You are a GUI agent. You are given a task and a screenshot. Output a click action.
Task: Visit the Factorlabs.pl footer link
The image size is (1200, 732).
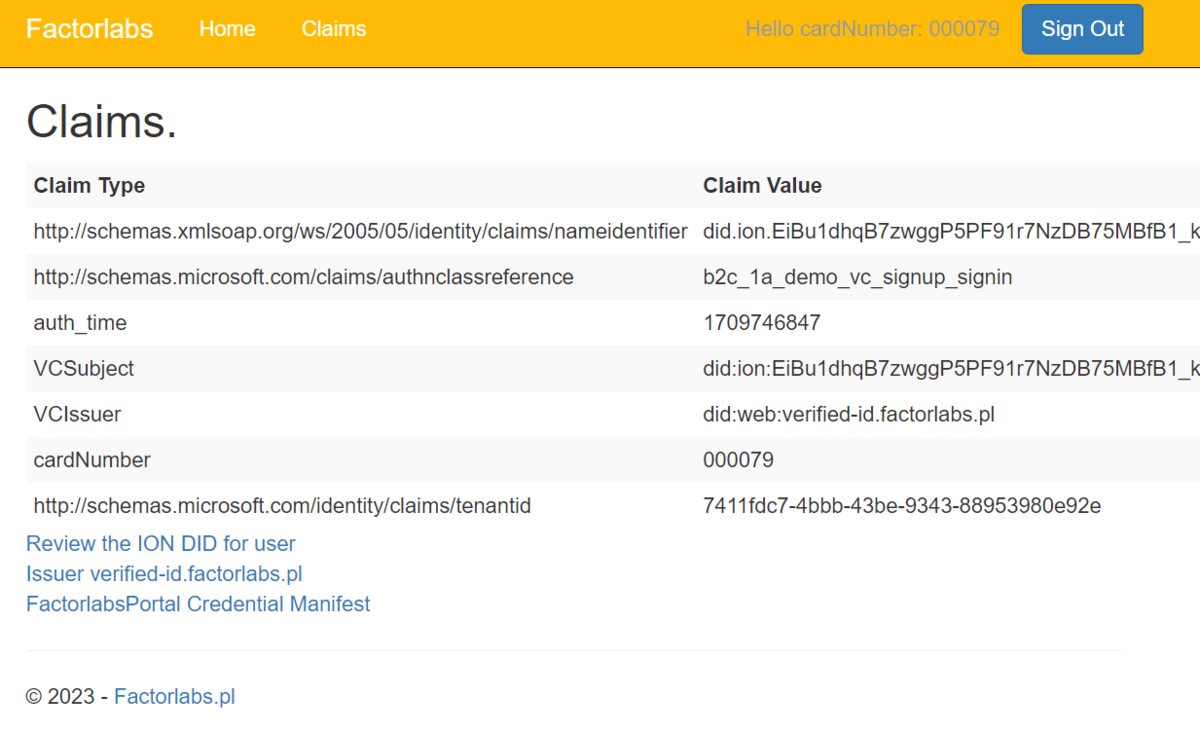click(x=174, y=696)
